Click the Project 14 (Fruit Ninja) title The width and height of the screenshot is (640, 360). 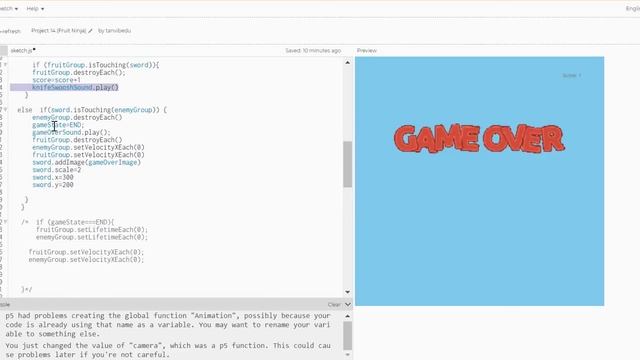(58, 31)
